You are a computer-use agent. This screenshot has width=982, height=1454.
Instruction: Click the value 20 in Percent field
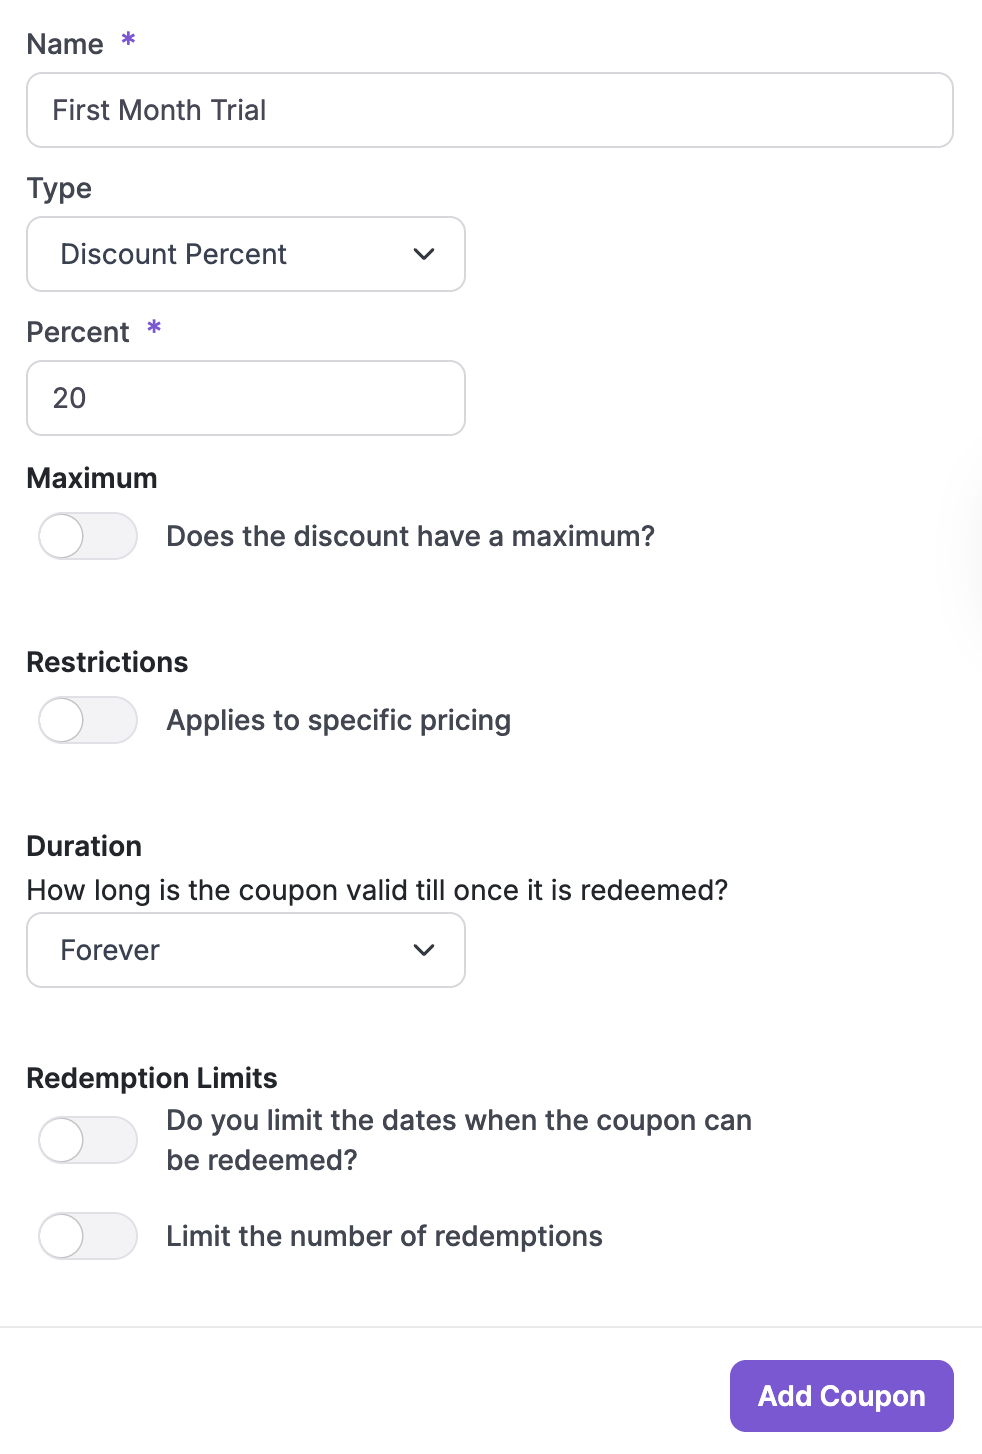coord(69,398)
